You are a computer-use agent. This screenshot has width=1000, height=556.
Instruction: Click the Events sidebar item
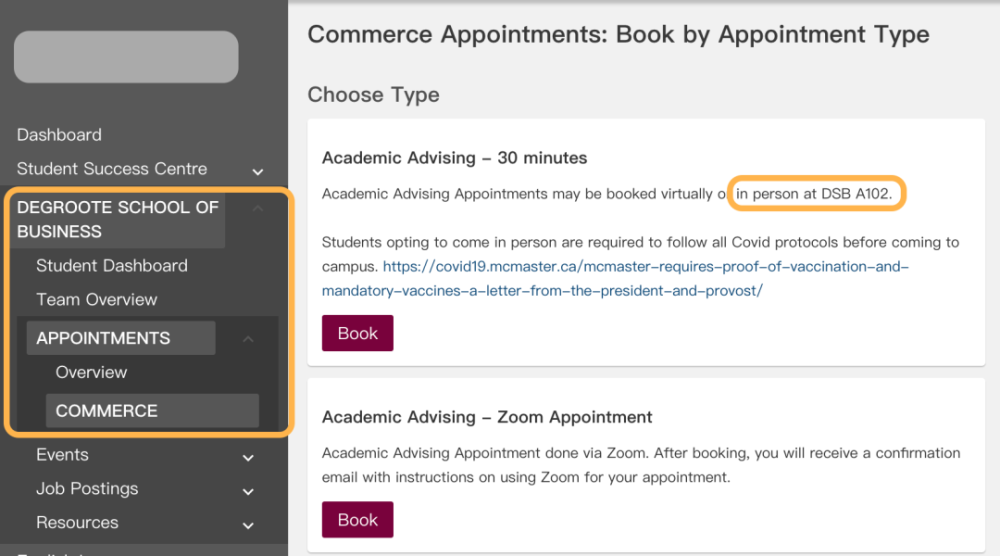pos(62,455)
